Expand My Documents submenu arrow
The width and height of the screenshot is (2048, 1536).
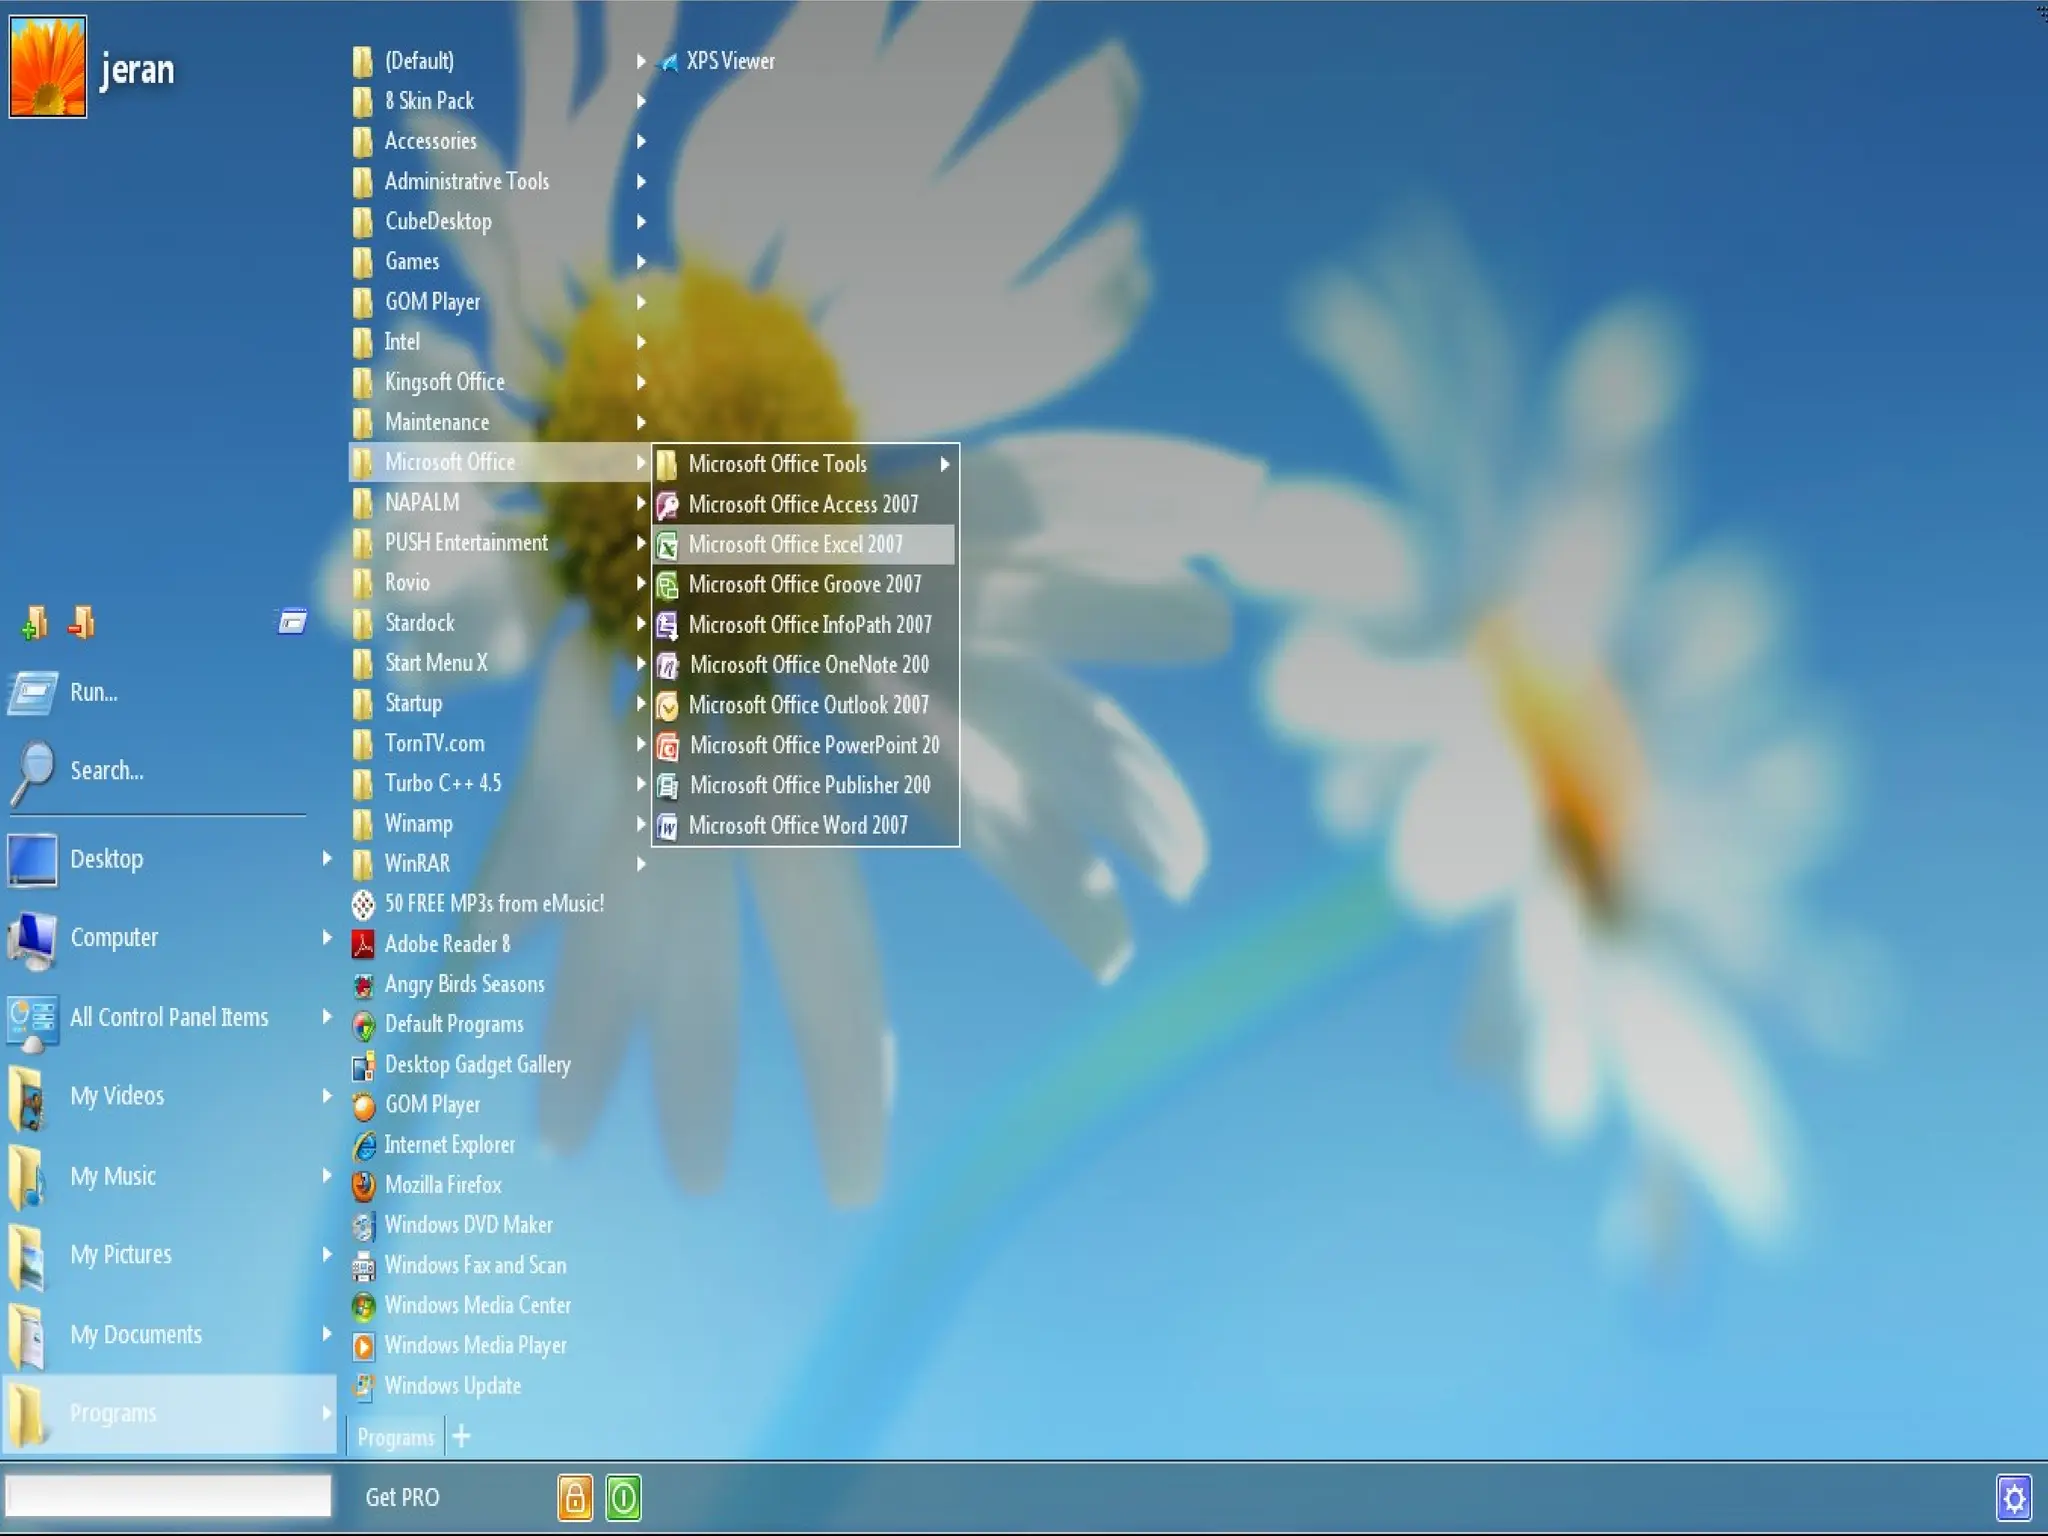tap(326, 1333)
